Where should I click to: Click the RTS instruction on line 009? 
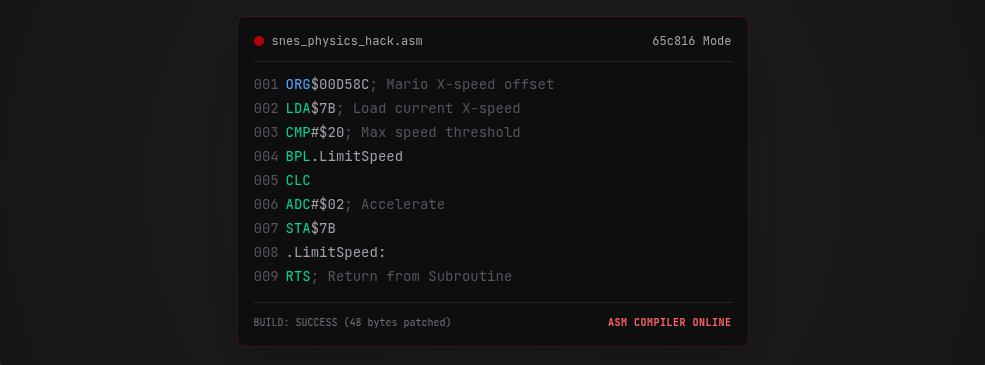[x=298, y=276]
